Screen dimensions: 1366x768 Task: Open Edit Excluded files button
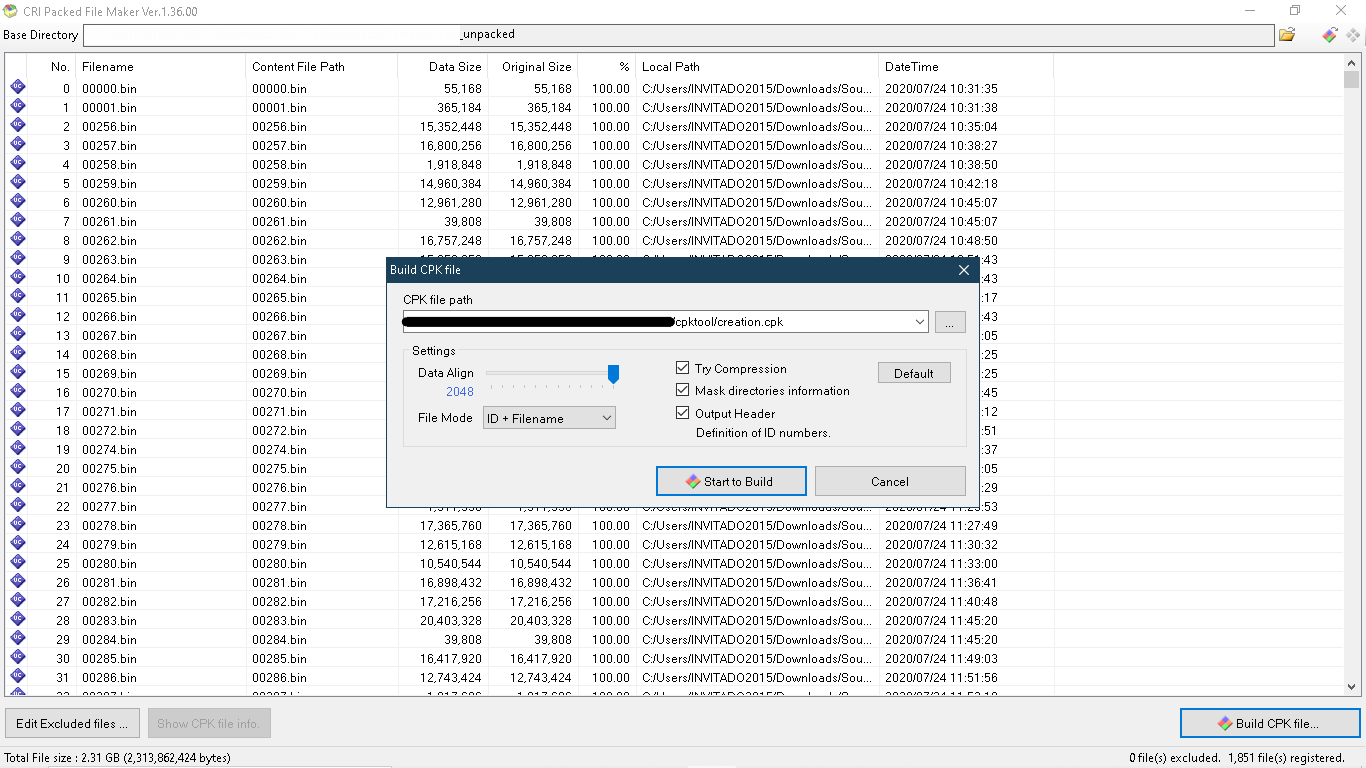tap(72, 723)
